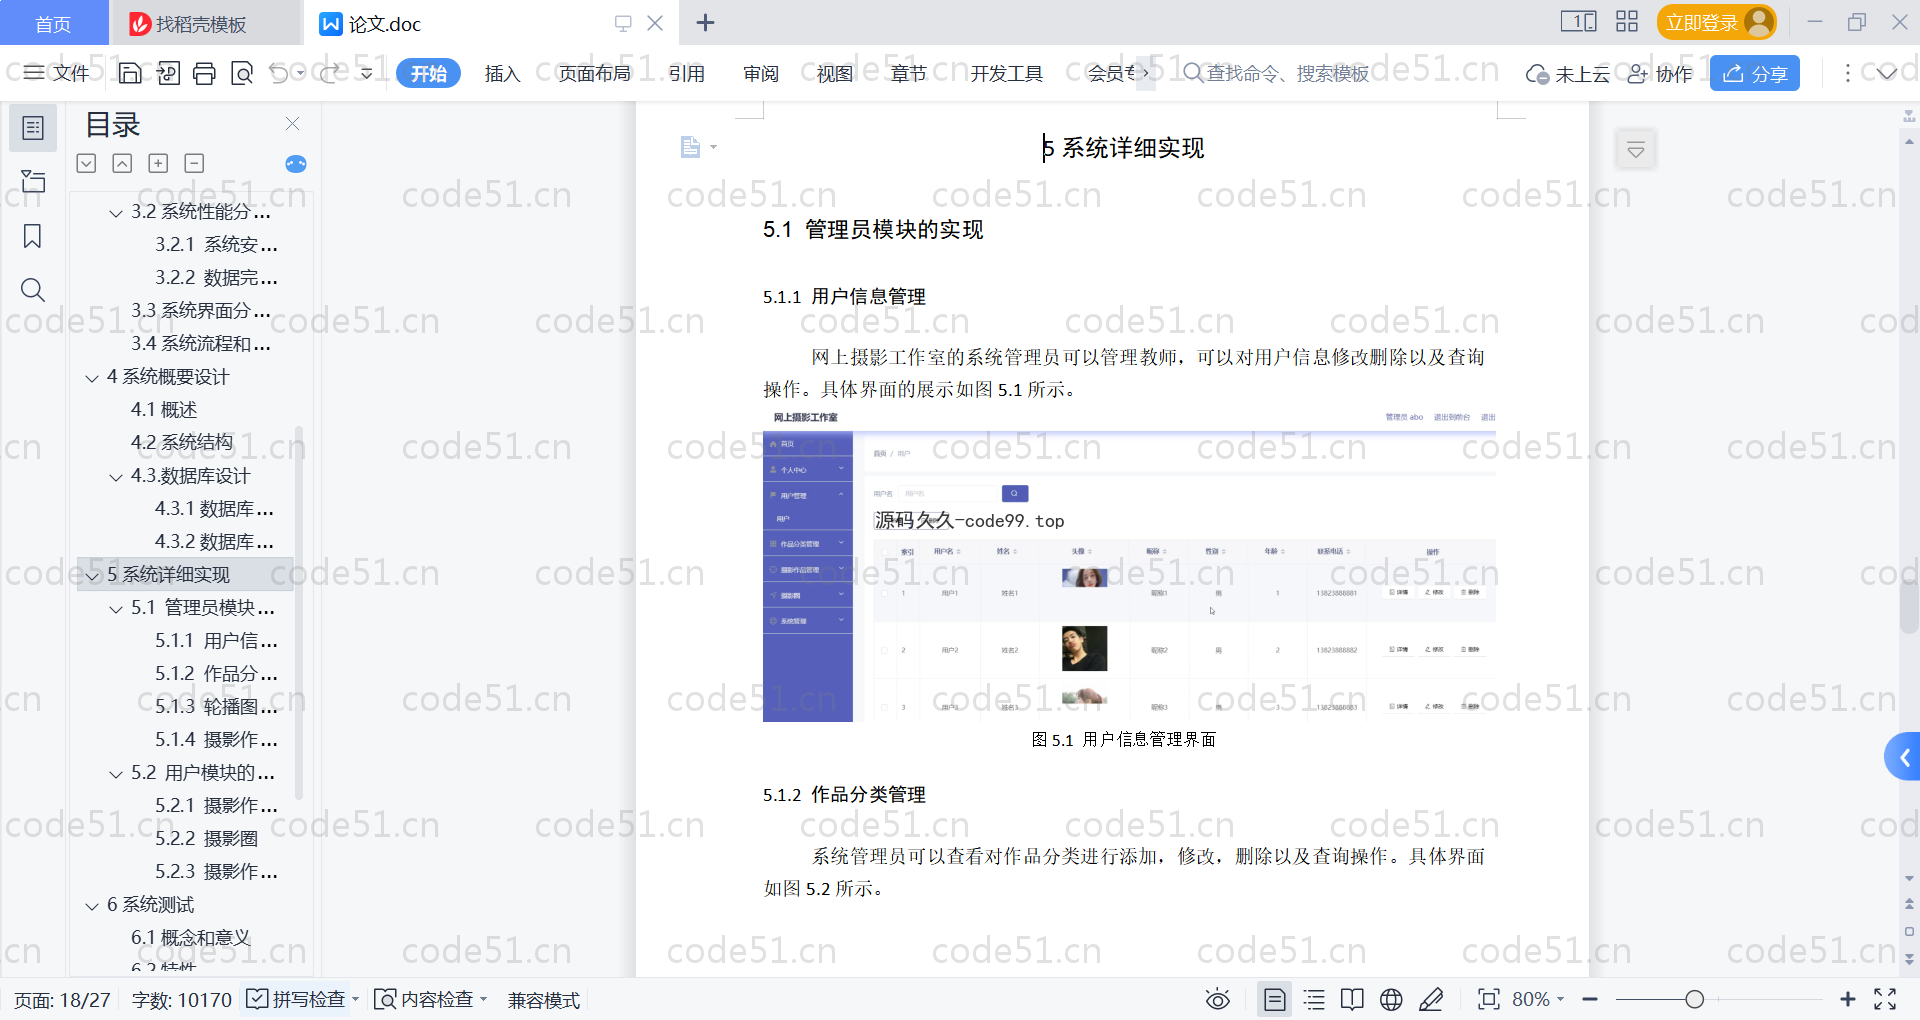The height and width of the screenshot is (1020, 1920).
Task: Click the minus heading level icon
Action: 194,163
